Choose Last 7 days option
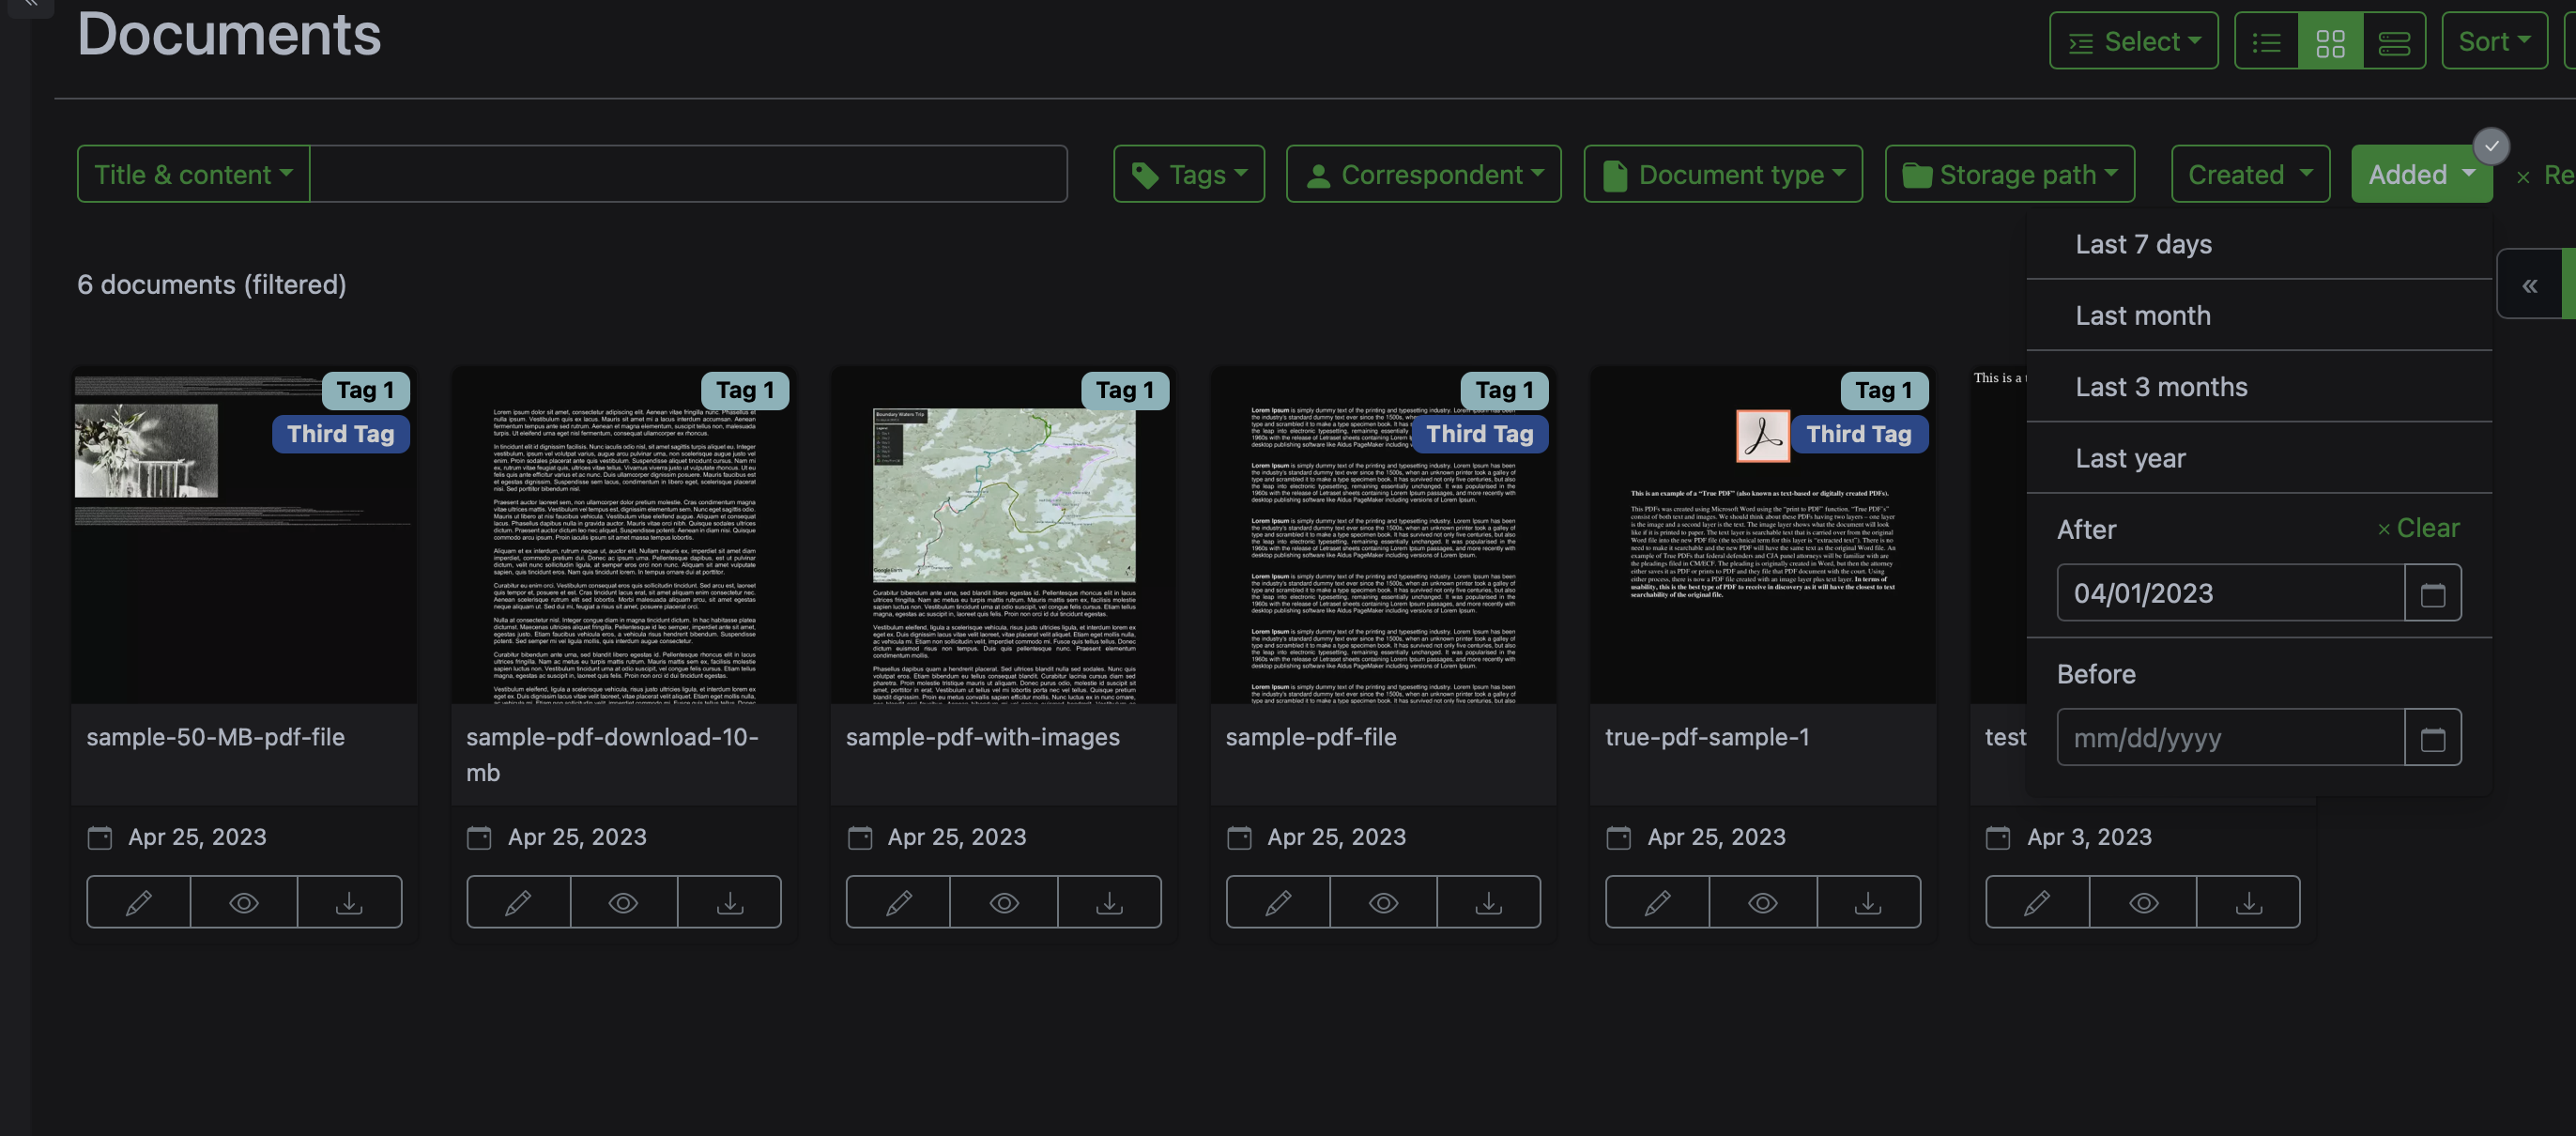Viewport: 2576px width, 1136px height. [2143, 244]
